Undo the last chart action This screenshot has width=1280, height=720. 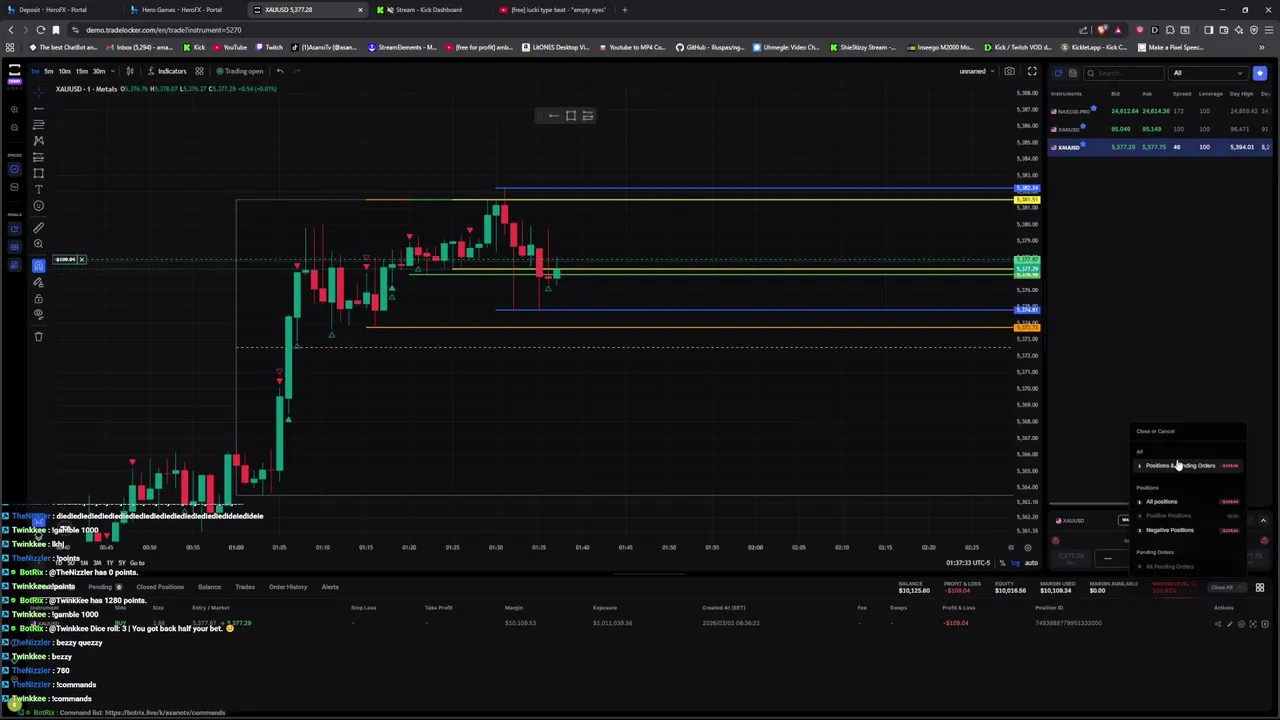click(x=280, y=71)
